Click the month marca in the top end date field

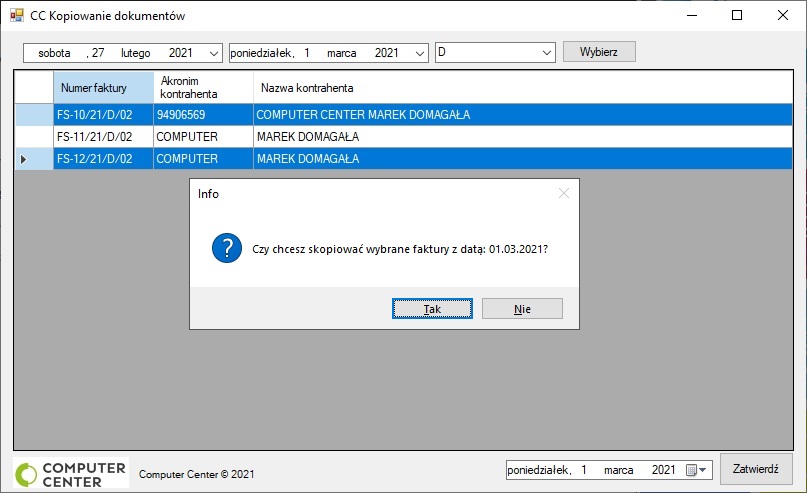click(x=342, y=53)
